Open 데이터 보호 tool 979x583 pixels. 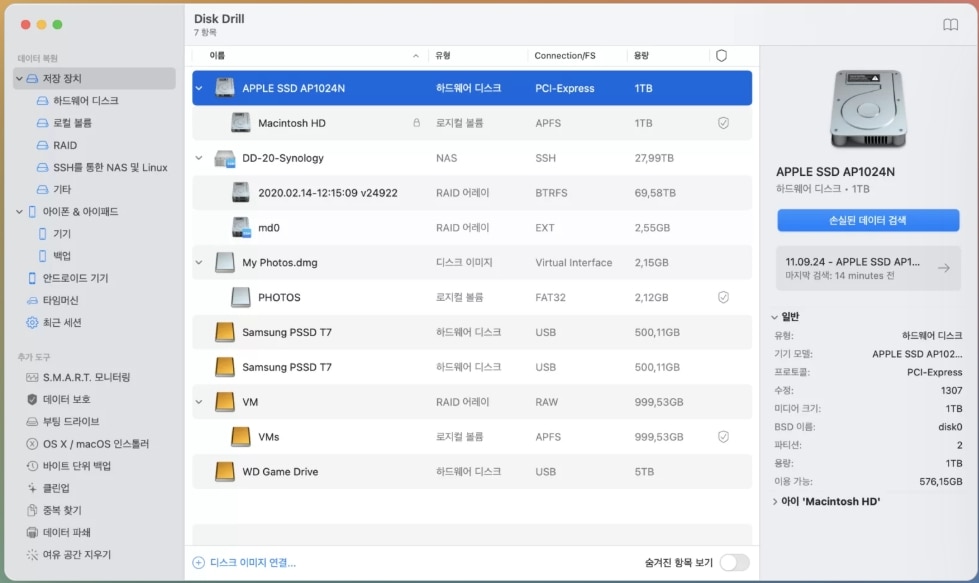58,399
